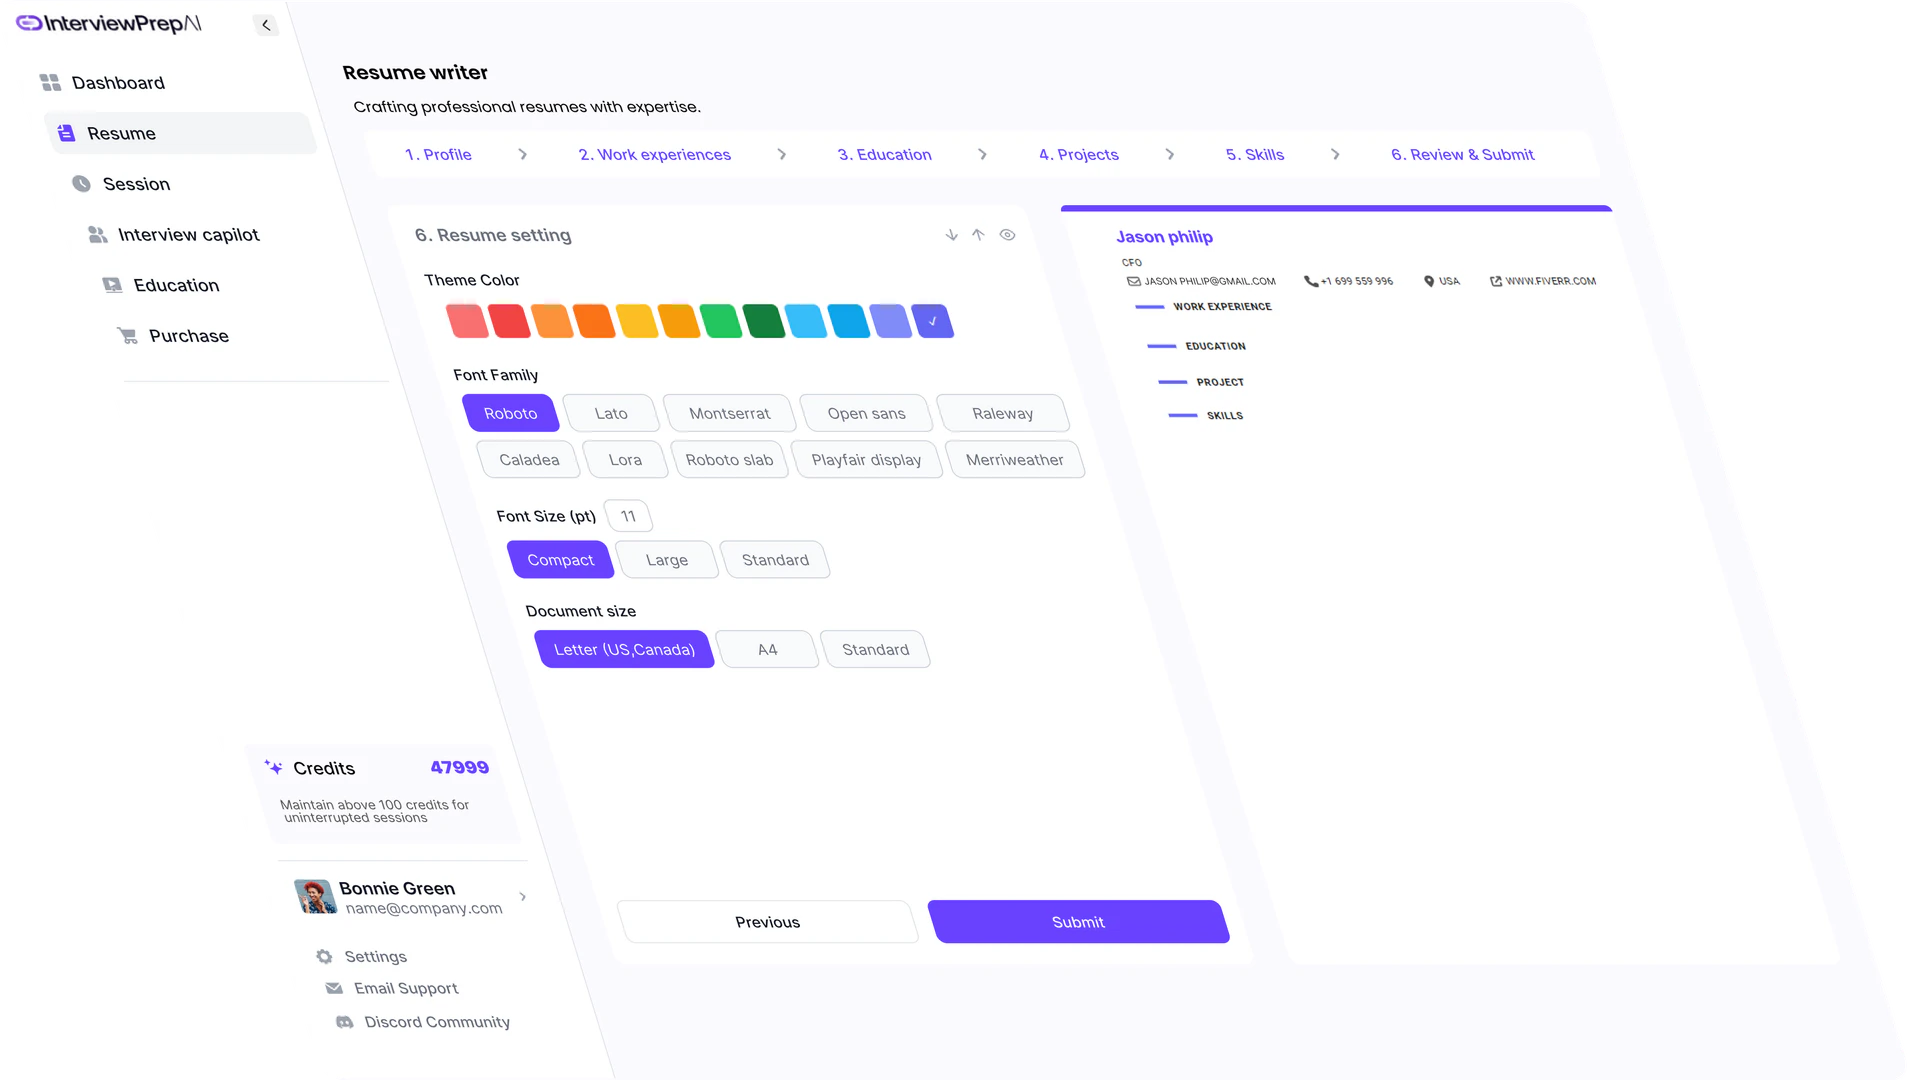Click the Session clock icon
The height and width of the screenshot is (1080, 1907).
[82, 184]
